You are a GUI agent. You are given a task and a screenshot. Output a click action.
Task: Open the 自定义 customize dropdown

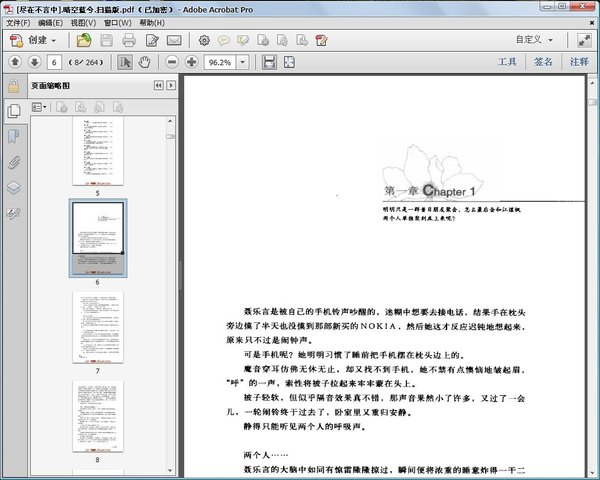click(535, 41)
